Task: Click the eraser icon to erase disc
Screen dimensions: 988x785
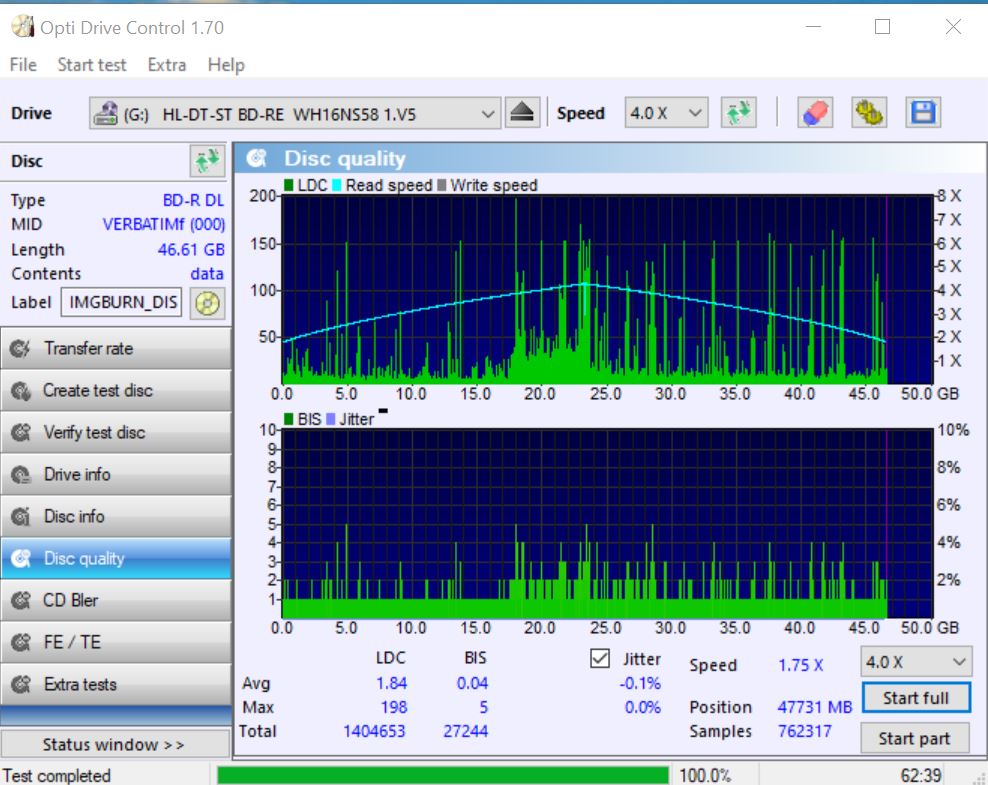Action: pos(815,113)
